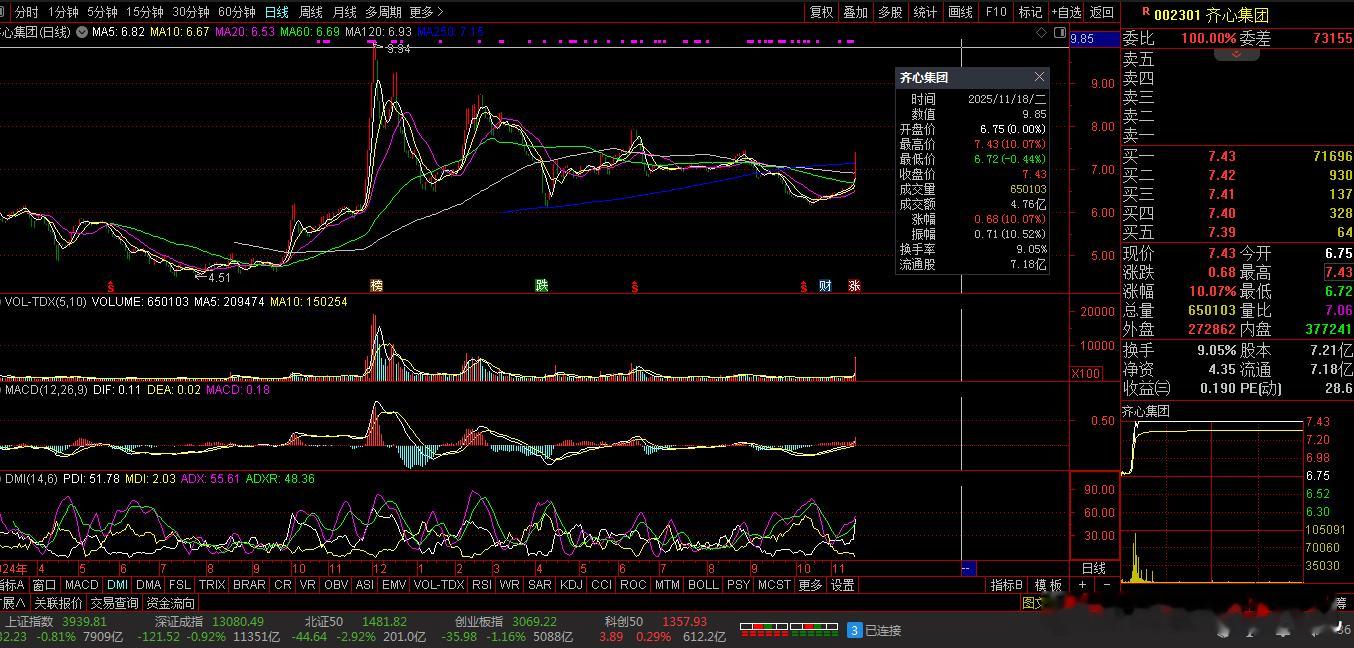Open the F10 company info
The height and width of the screenshot is (648, 1354).
click(x=995, y=12)
